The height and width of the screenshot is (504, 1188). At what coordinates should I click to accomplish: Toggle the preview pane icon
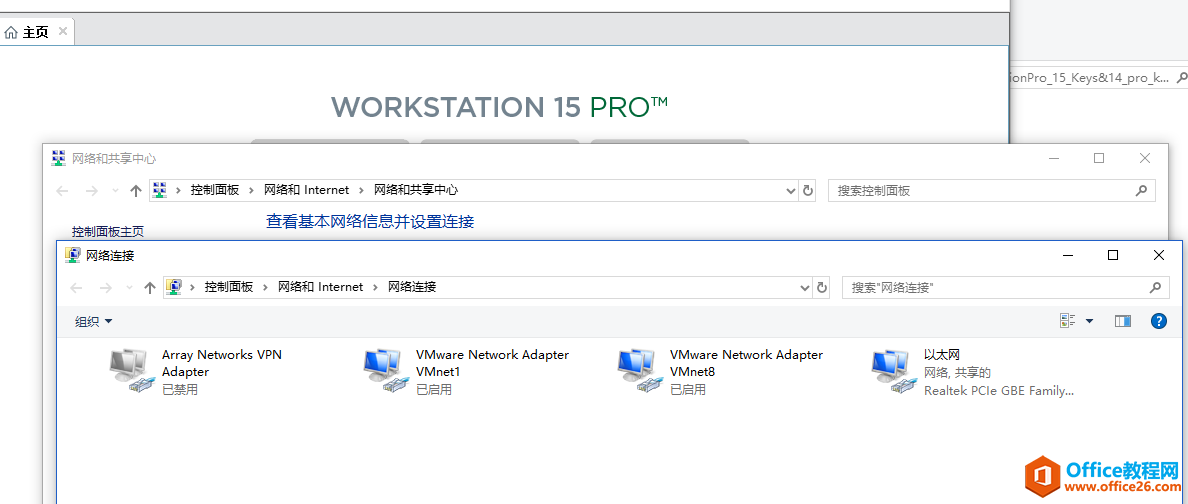pyautogui.click(x=1123, y=321)
